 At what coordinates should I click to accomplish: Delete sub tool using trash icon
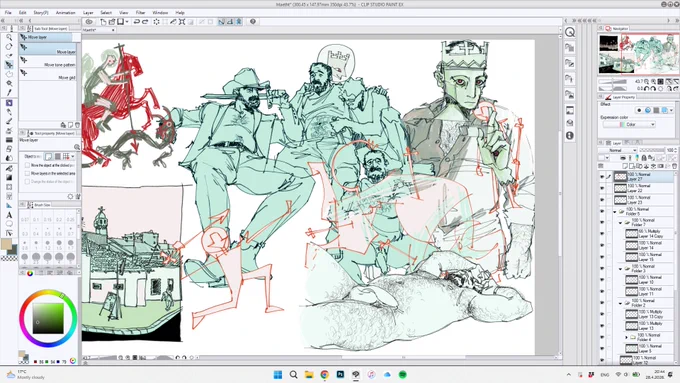(77, 125)
